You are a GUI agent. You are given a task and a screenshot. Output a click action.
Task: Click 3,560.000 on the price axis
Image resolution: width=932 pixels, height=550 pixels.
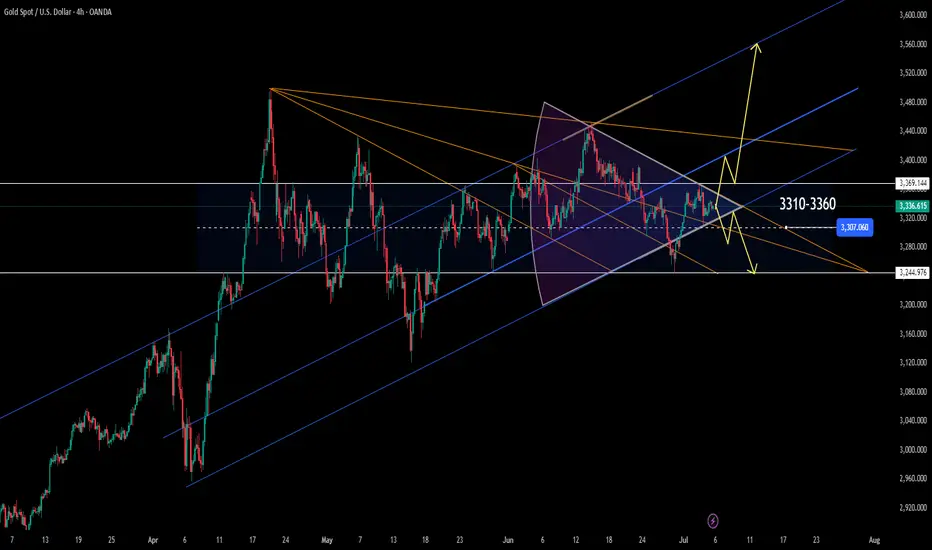(x=913, y=44)
